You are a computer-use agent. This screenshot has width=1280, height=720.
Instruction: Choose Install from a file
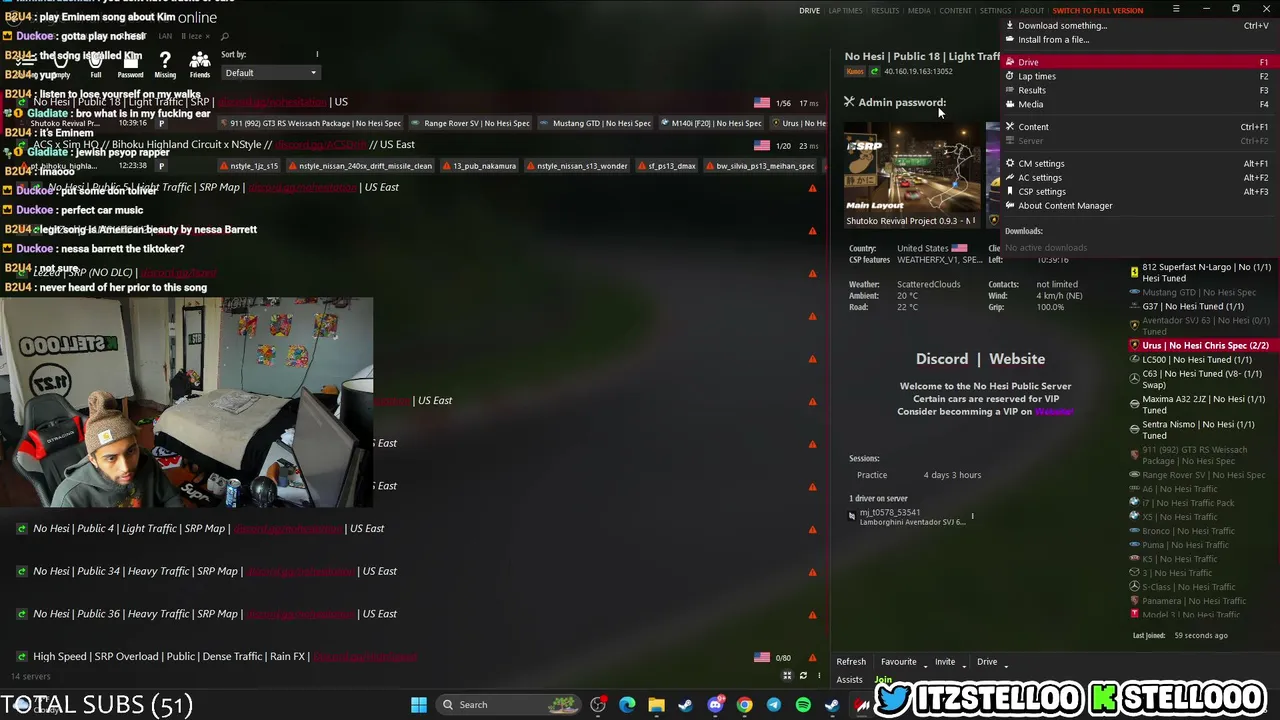click(x=1139, y=40)
